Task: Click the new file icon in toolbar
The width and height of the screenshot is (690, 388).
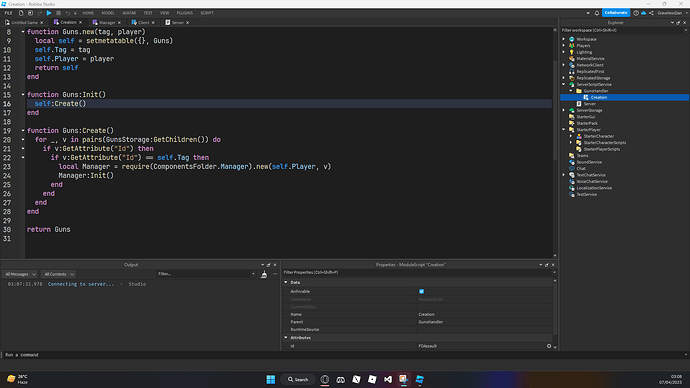Action: pyautogui.click(x=21, y=13)
